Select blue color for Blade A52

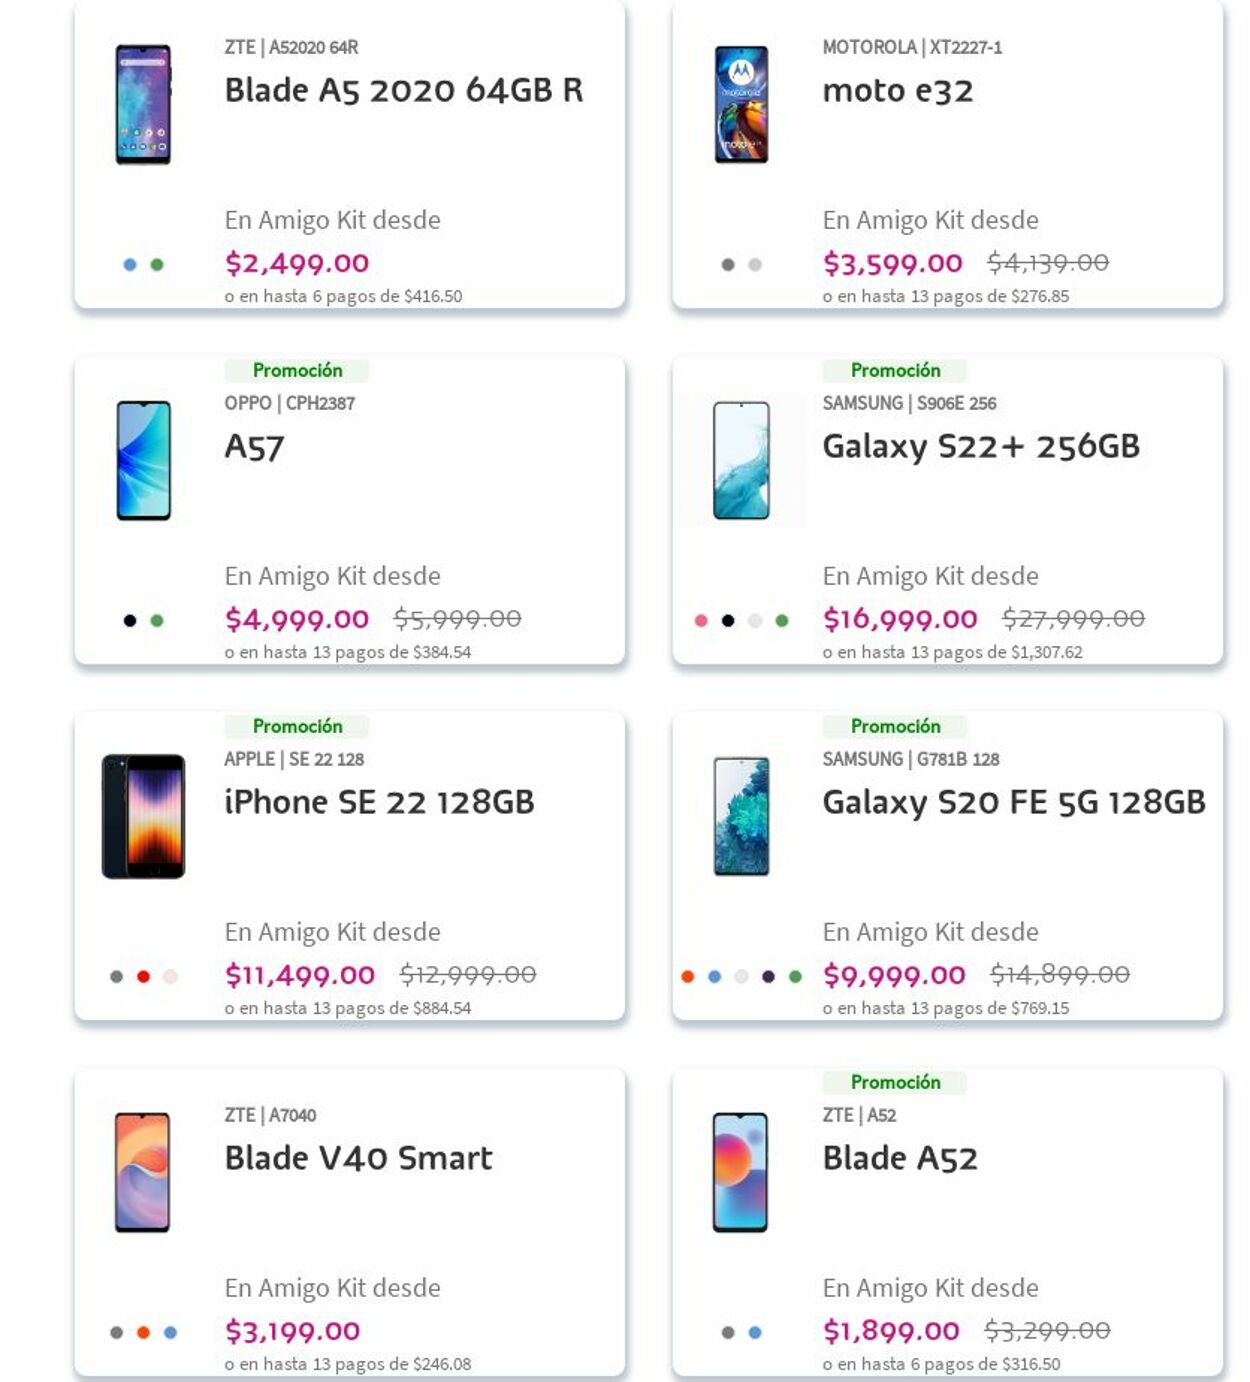point(755,1333)
